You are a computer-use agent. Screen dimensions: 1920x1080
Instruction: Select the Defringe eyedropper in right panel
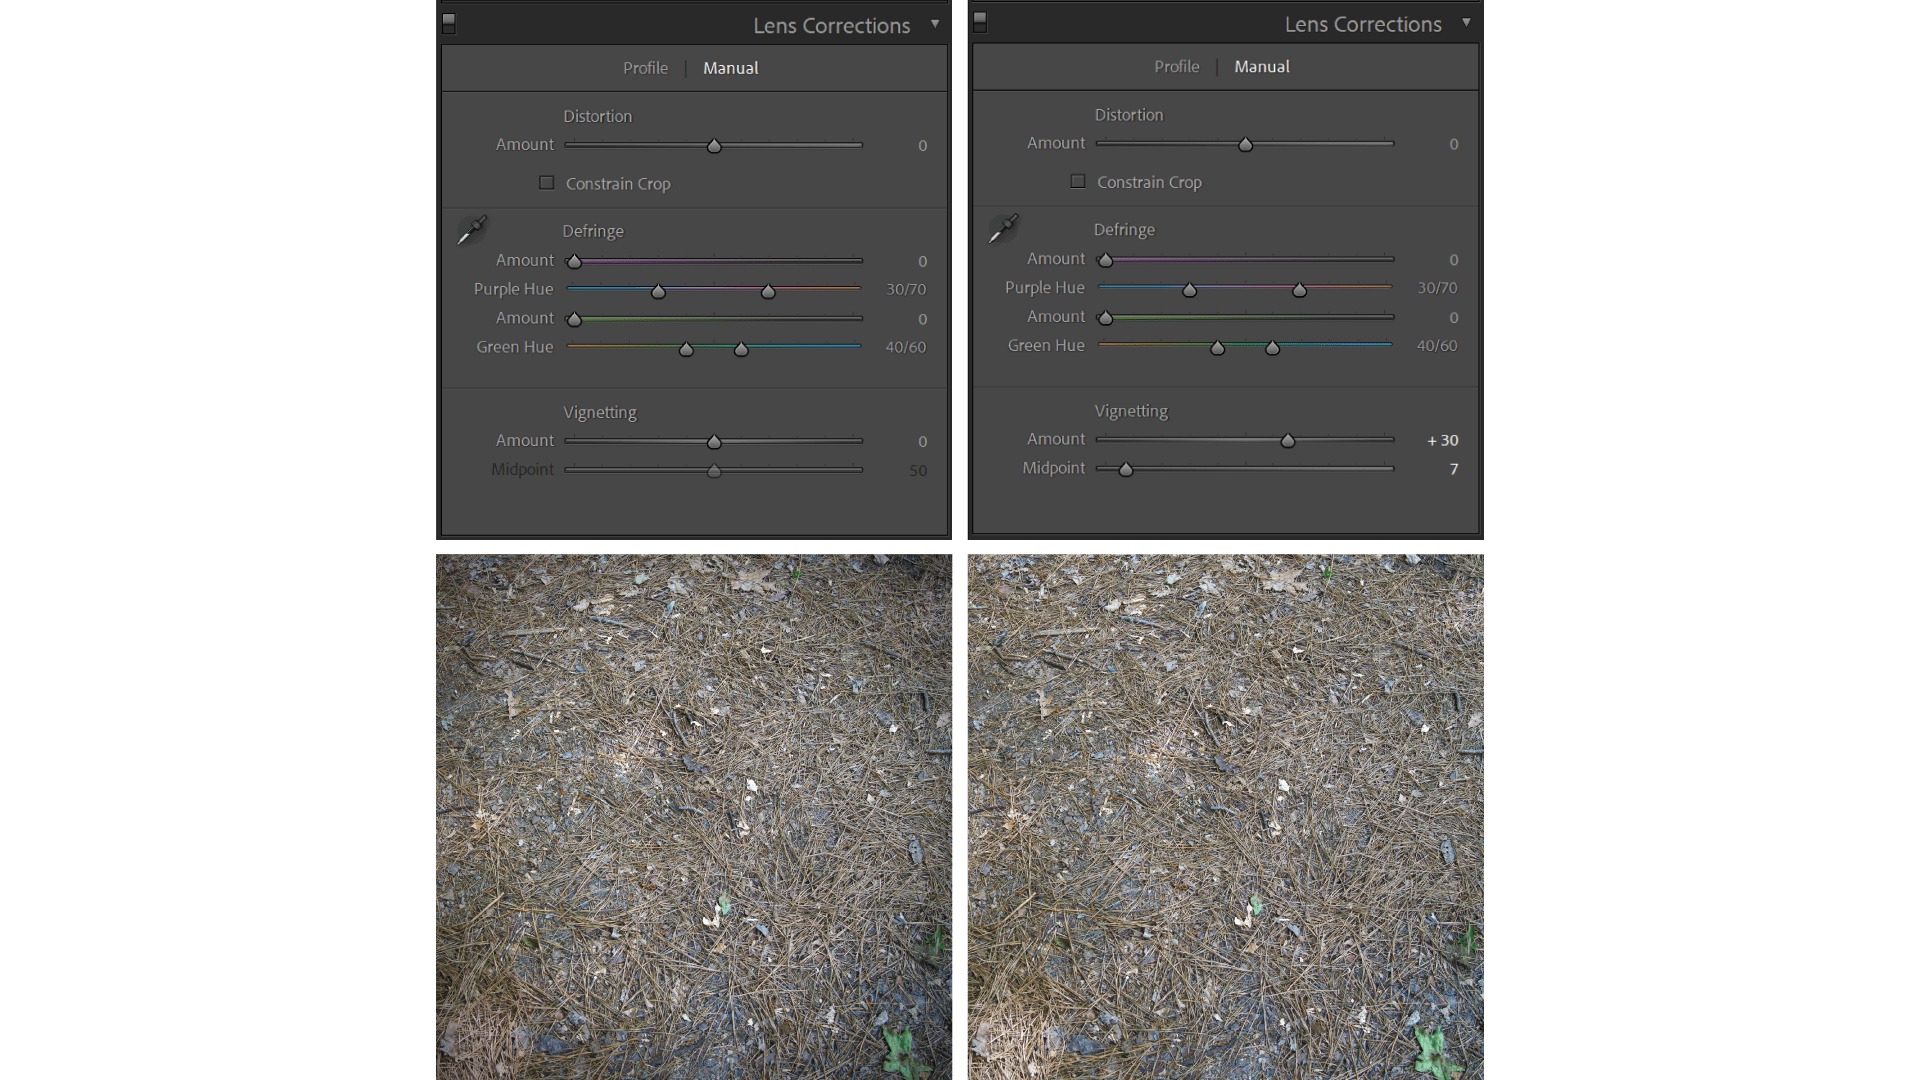point(1001,227)
